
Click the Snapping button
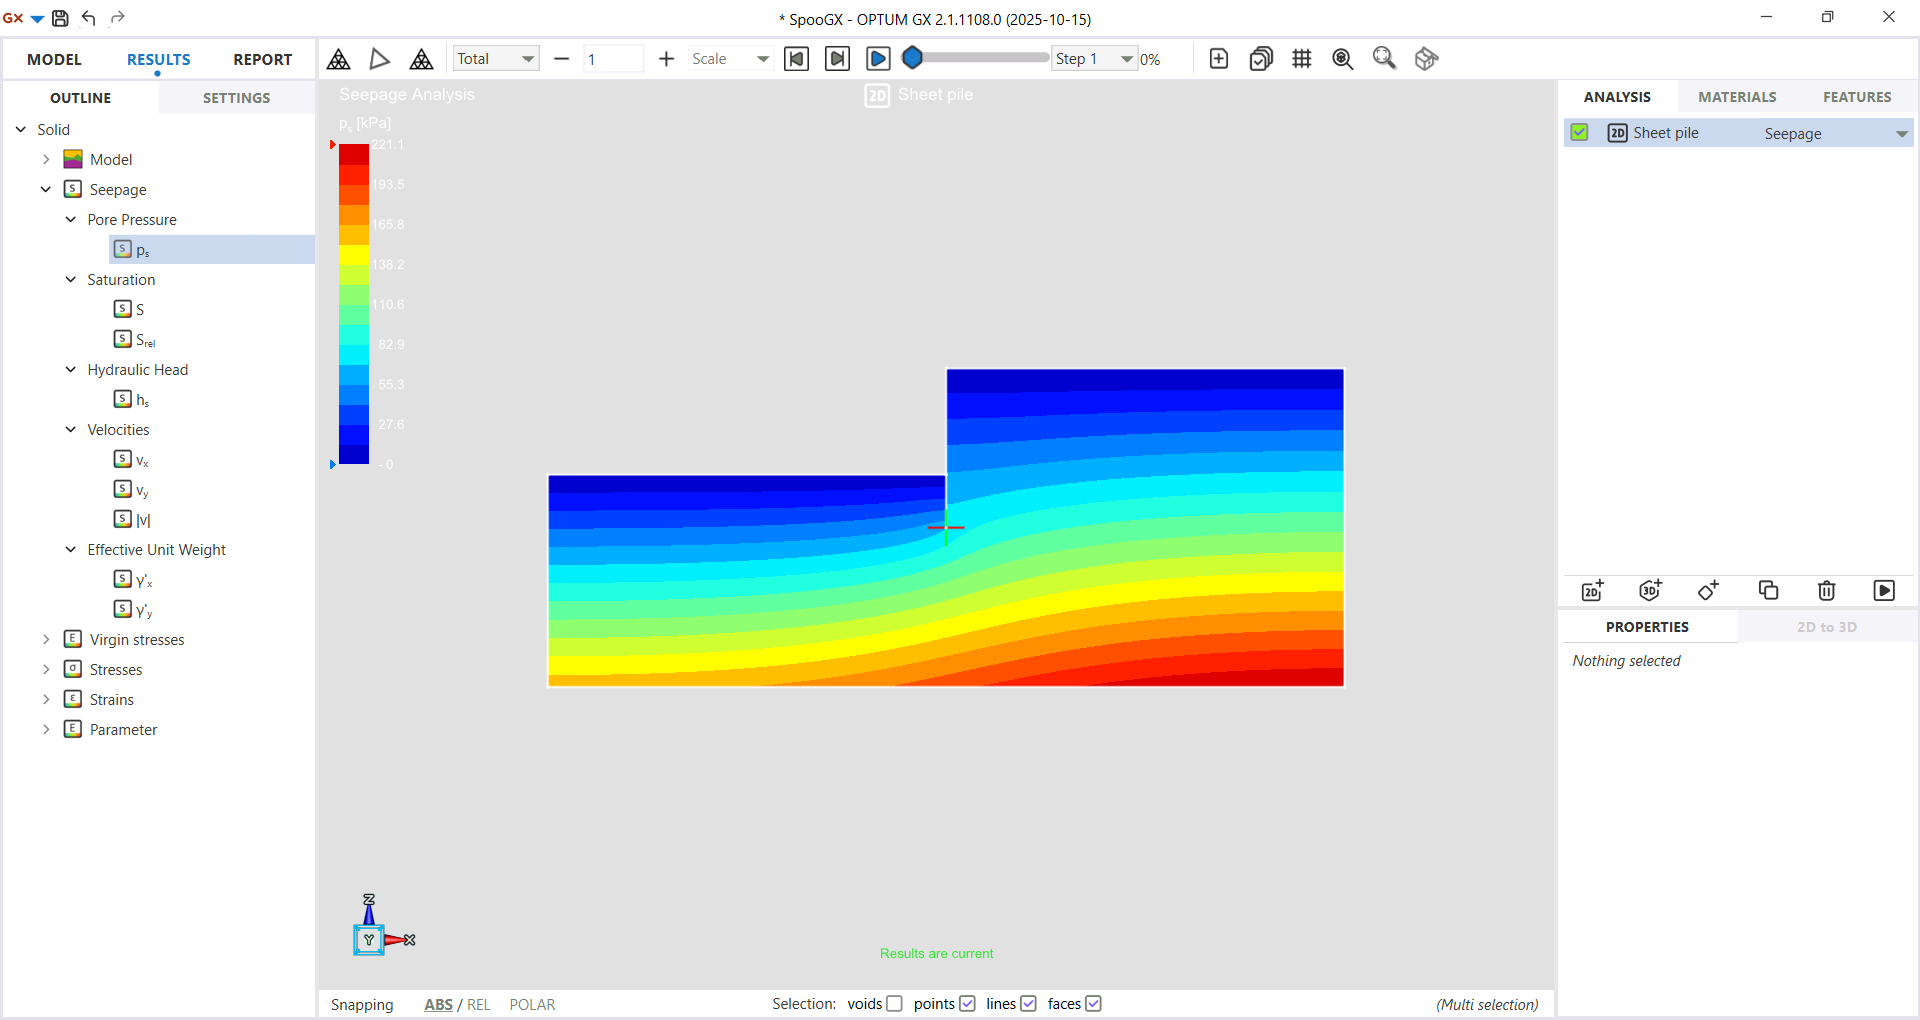tap(362, 1004)
